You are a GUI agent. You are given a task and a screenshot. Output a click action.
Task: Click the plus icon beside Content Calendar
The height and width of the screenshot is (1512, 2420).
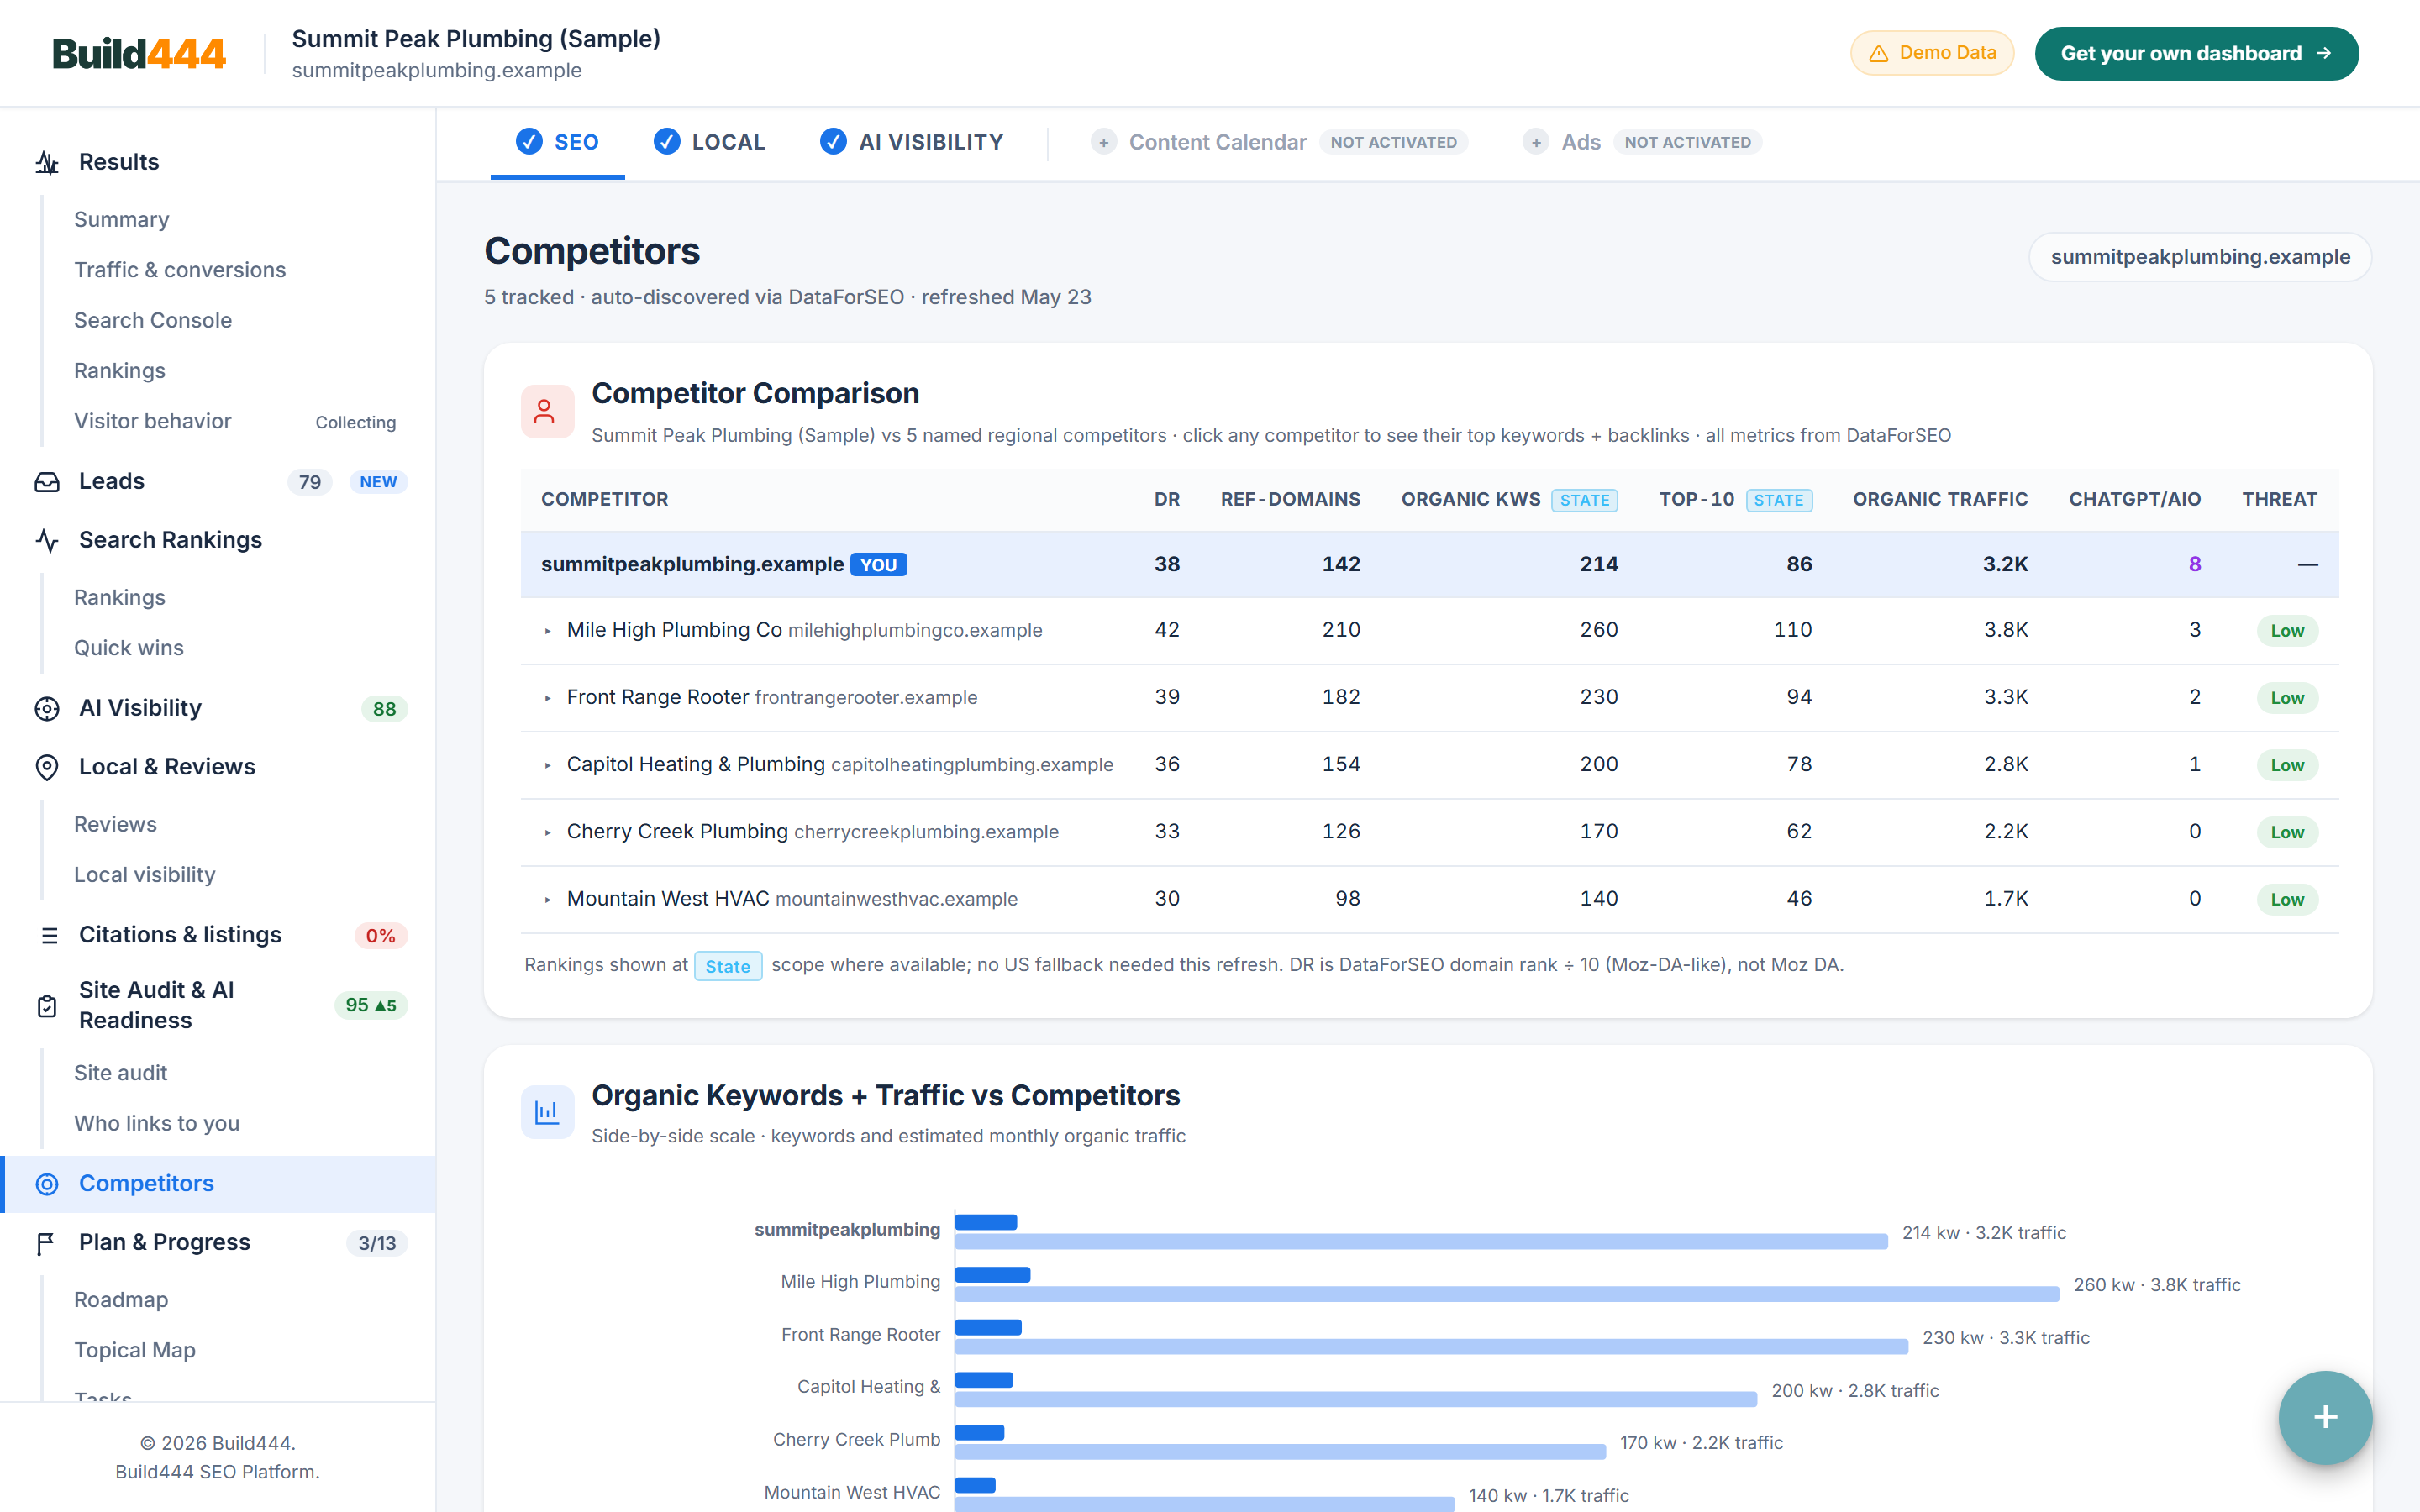[x=1103, y=142]
